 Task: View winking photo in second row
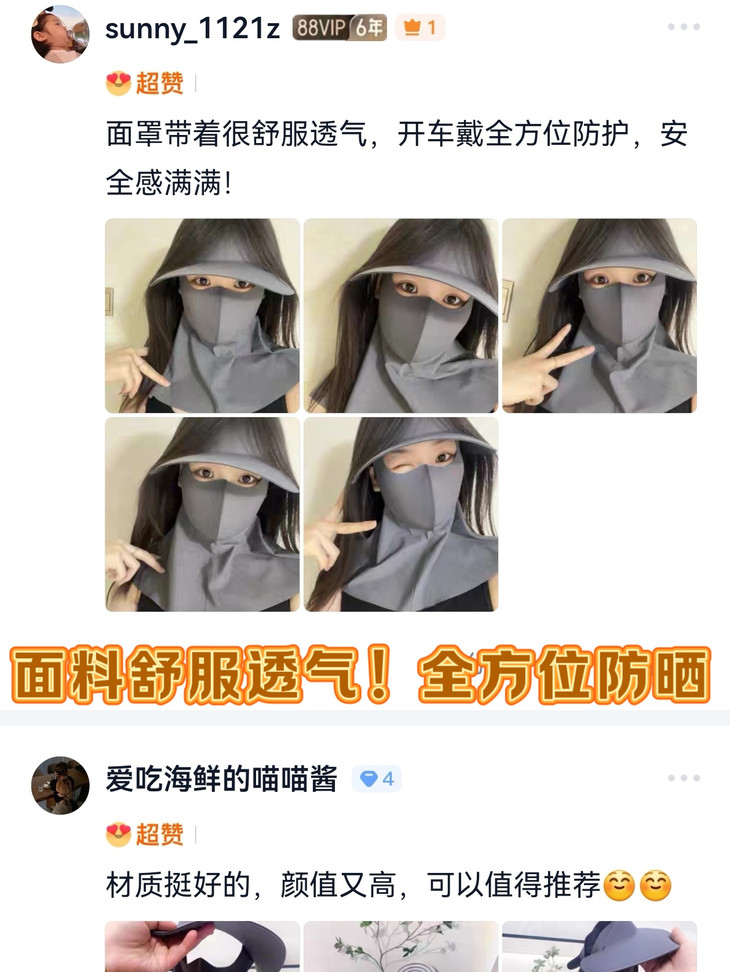(401, 515)
